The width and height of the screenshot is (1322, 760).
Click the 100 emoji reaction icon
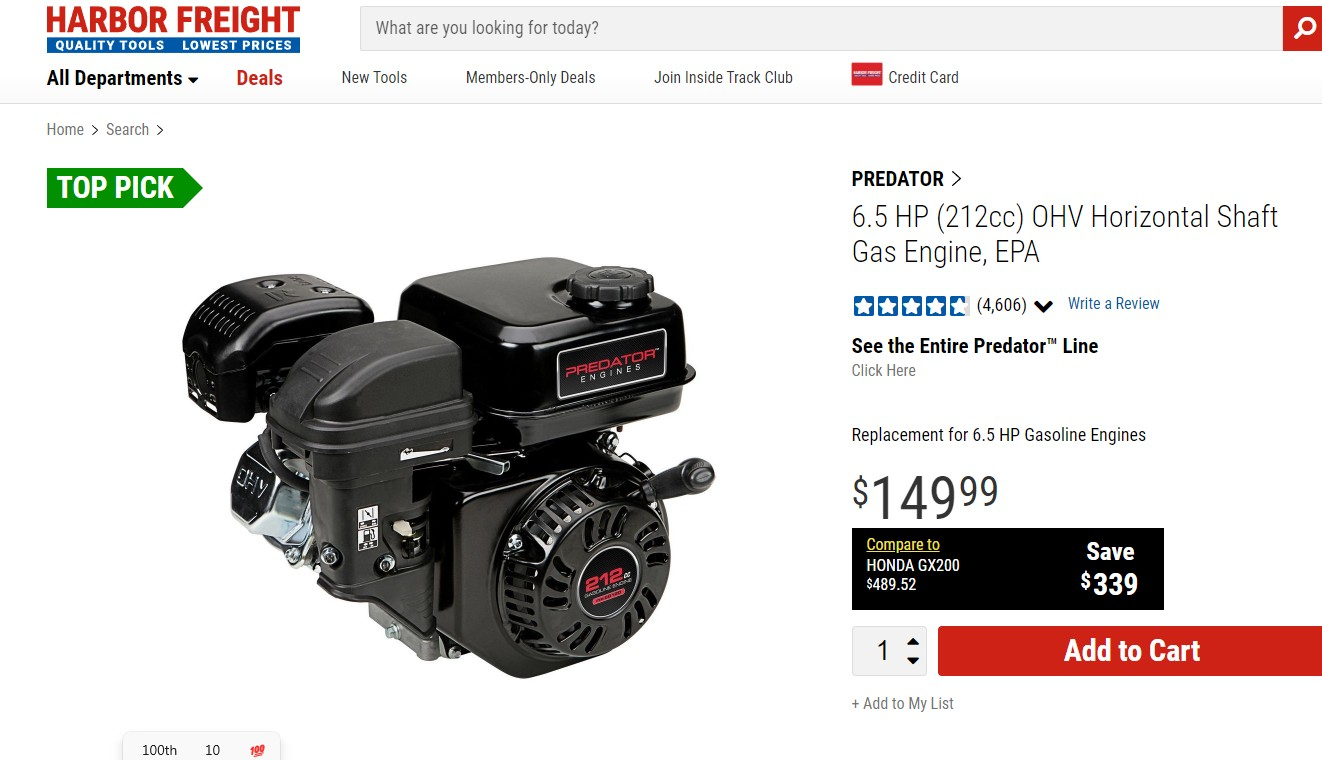tap(257, 750)
